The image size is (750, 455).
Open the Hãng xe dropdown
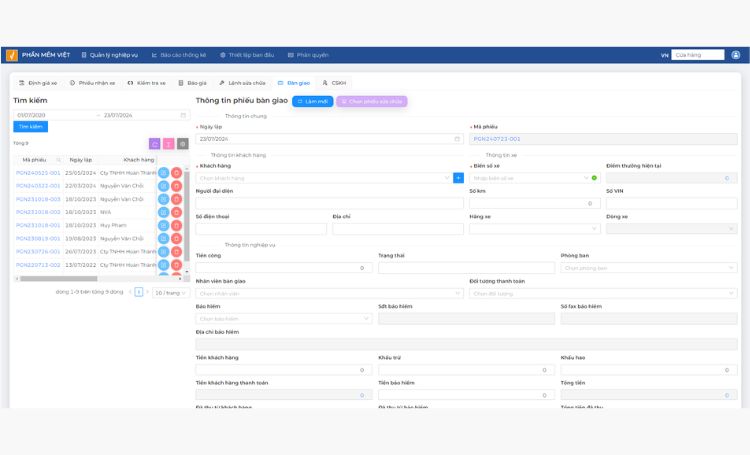pos(531,229)
